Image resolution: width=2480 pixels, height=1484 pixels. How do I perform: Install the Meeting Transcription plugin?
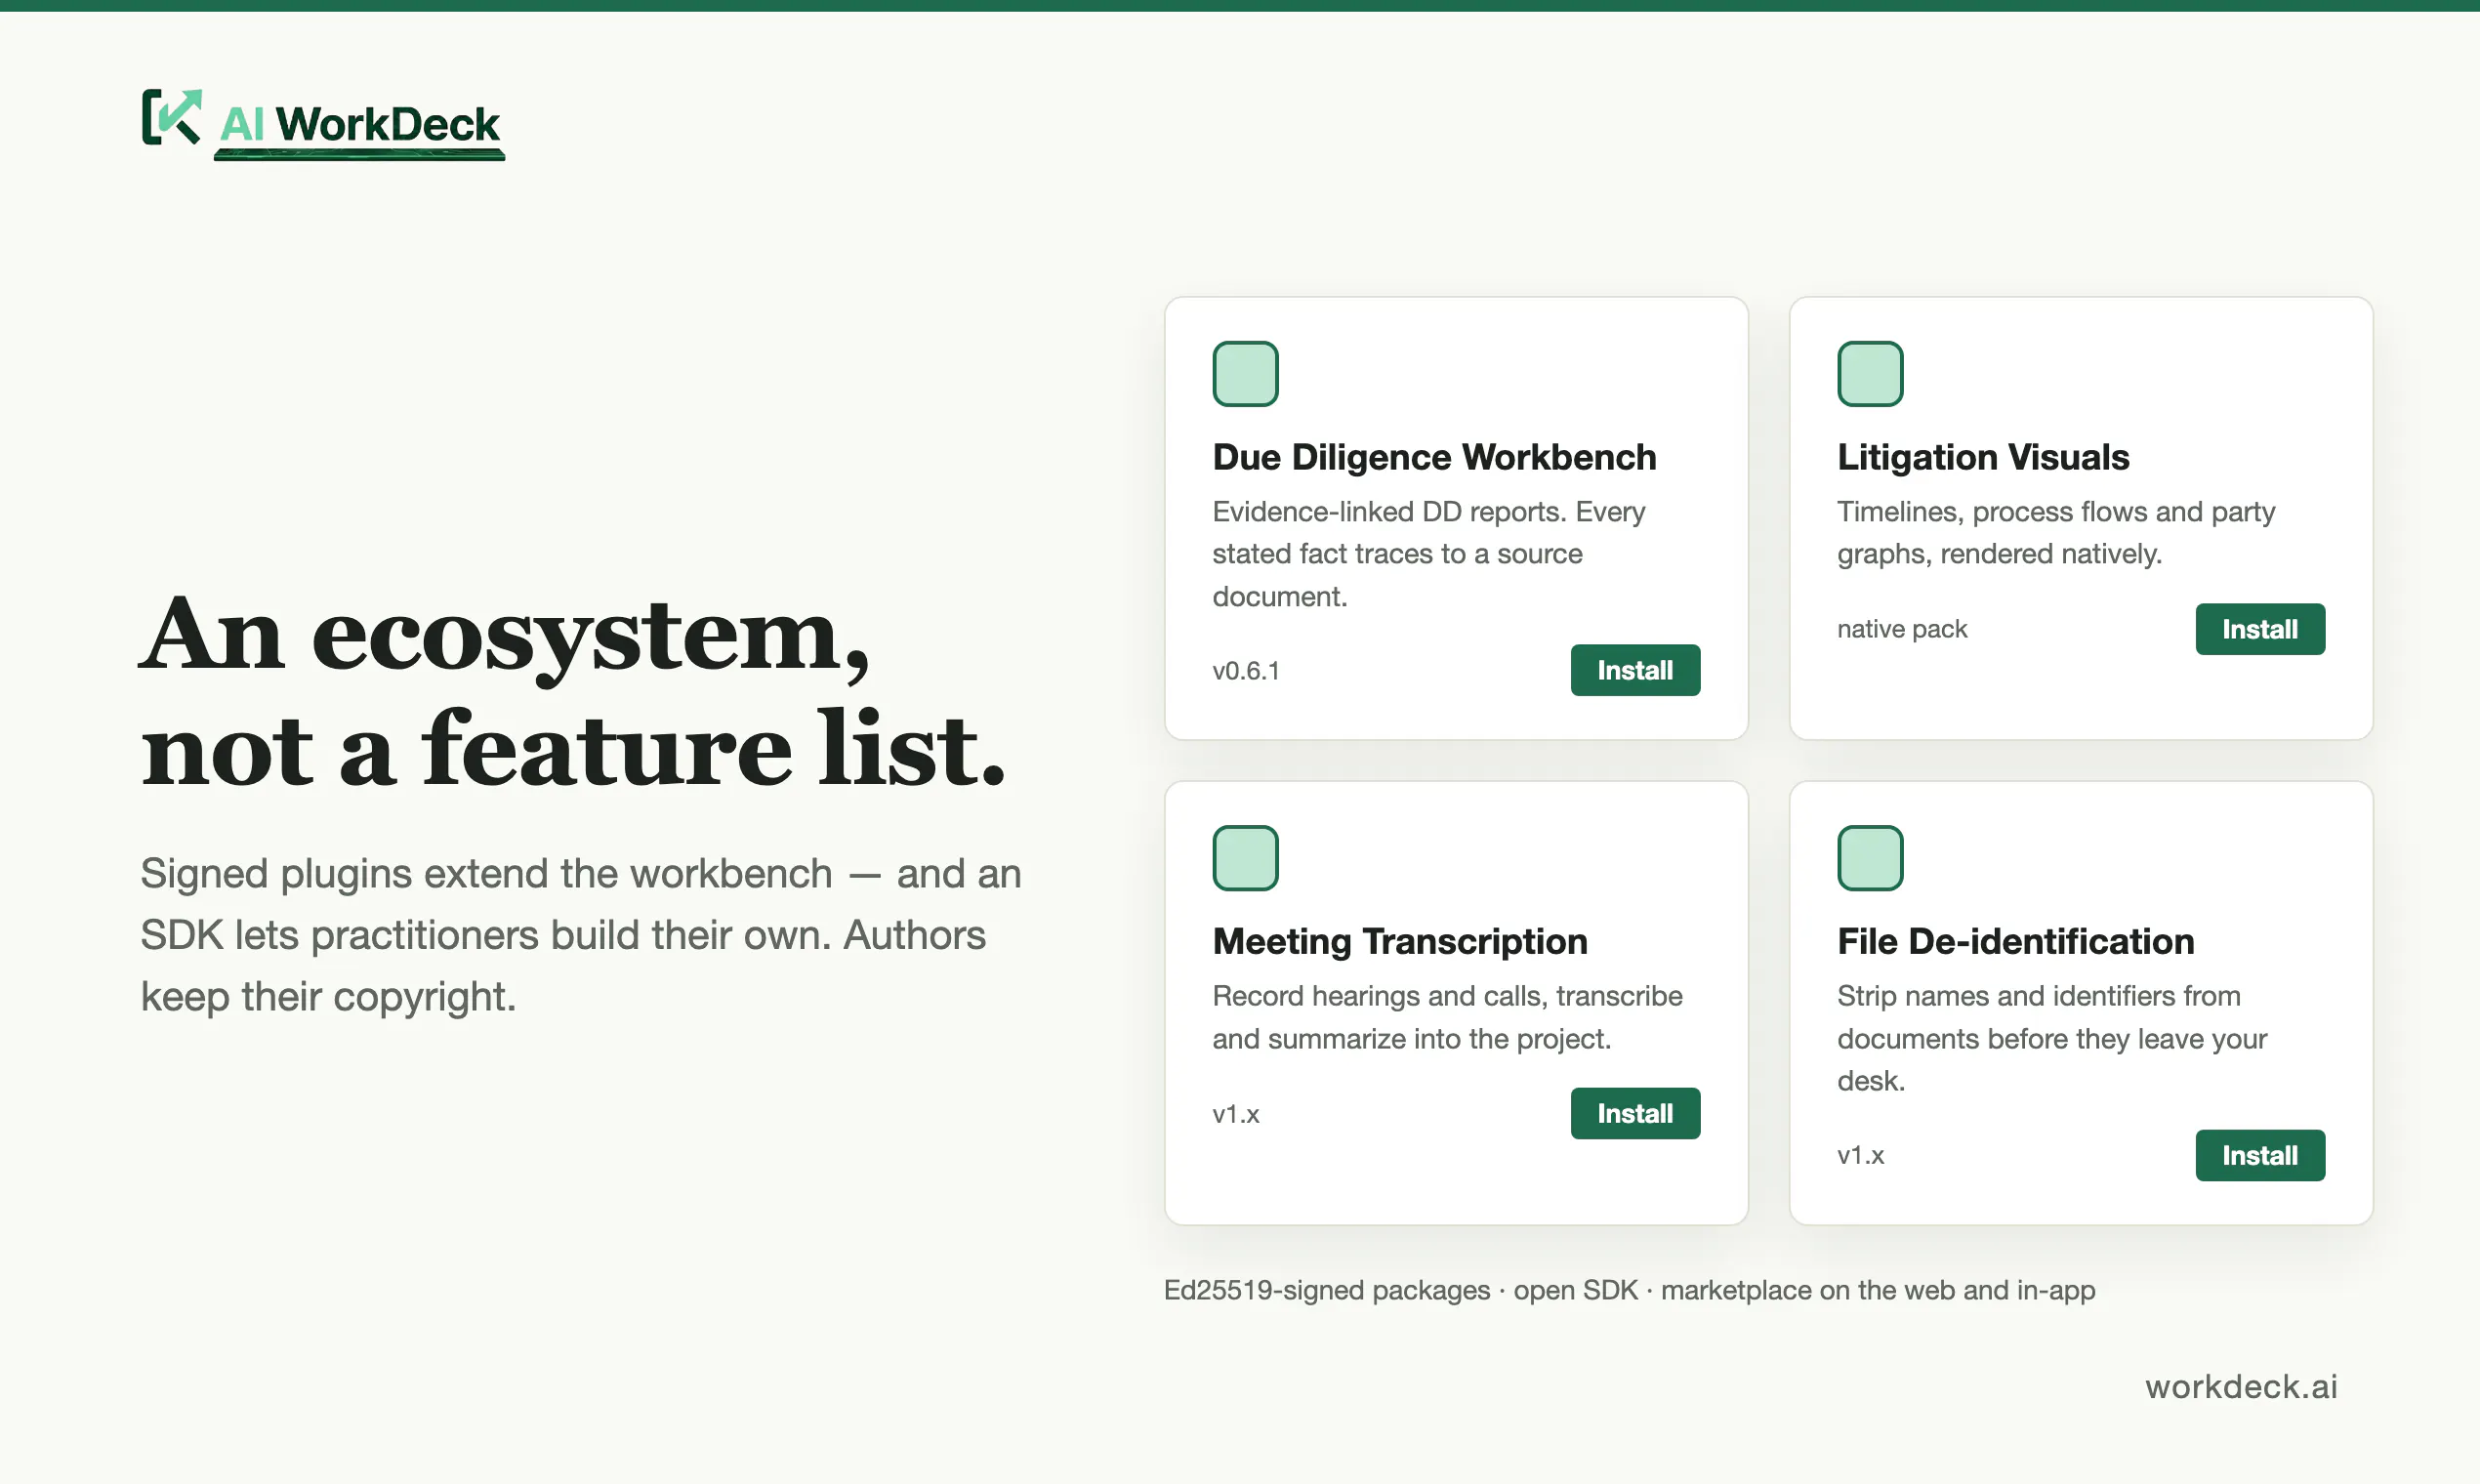(1635, 1113)
